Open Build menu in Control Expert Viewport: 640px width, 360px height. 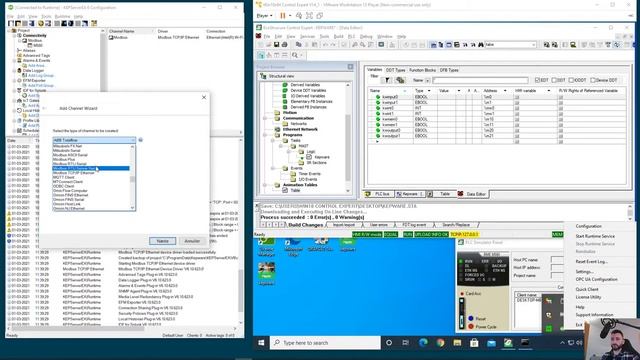point(339,36)
